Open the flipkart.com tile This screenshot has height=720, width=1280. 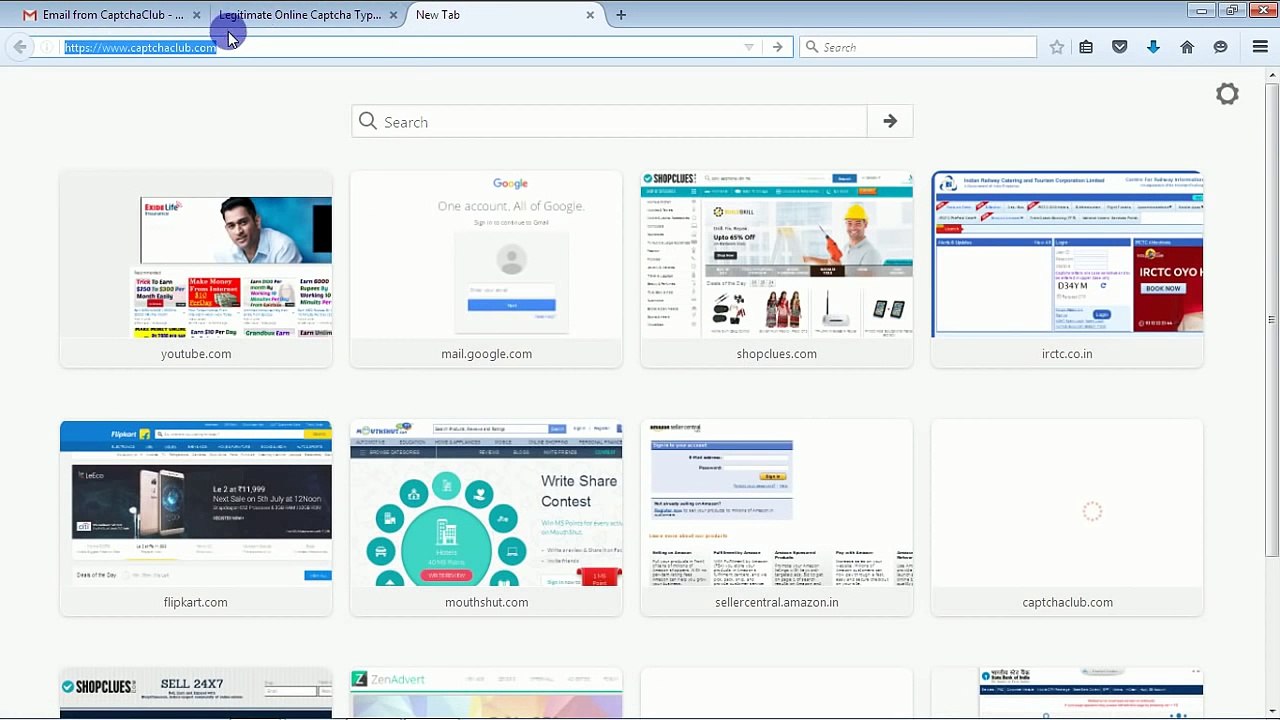(196, 518)
